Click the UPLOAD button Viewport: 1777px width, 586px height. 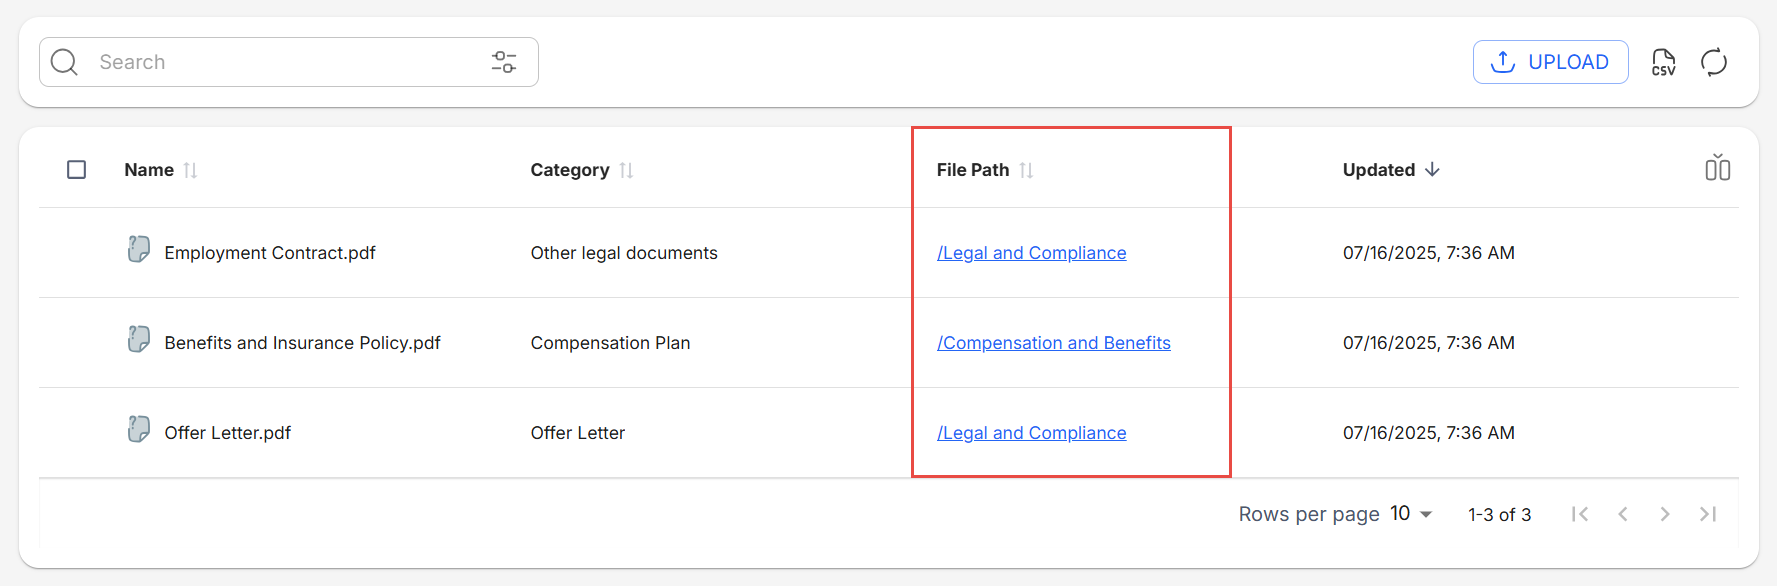pyautogui.click(x=1550, y=62)
